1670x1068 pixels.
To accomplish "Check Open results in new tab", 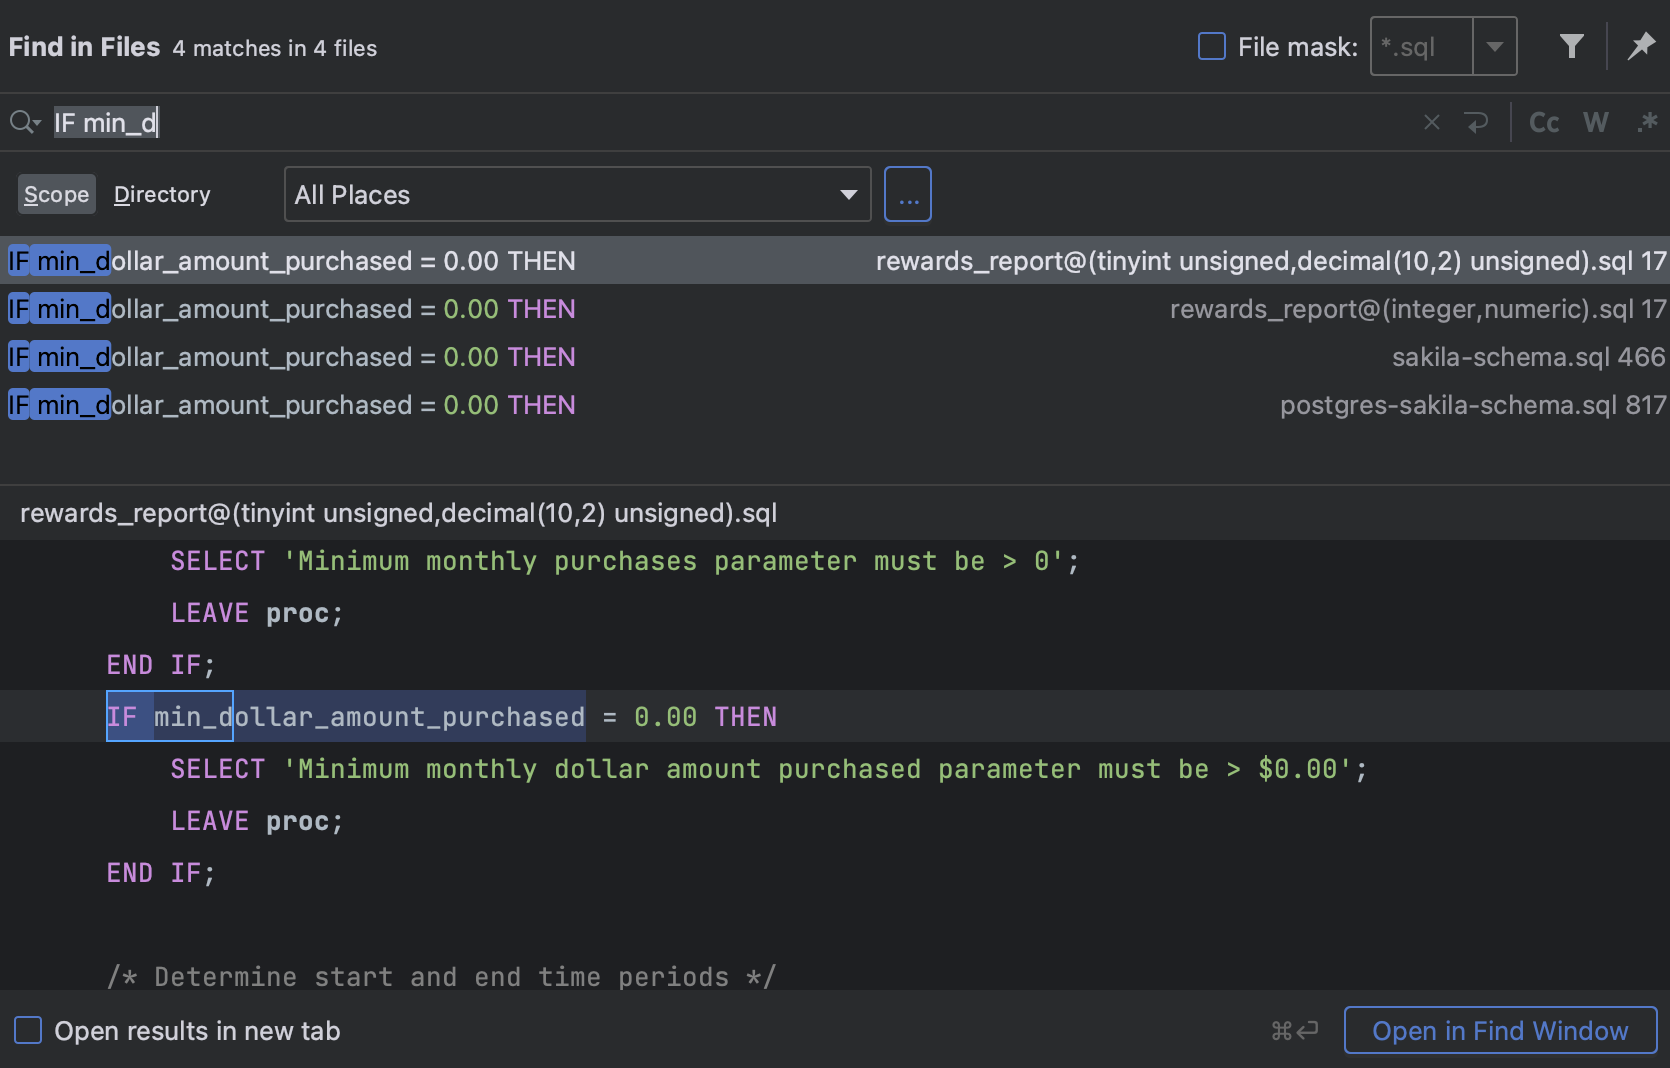I will point(28,1030).
